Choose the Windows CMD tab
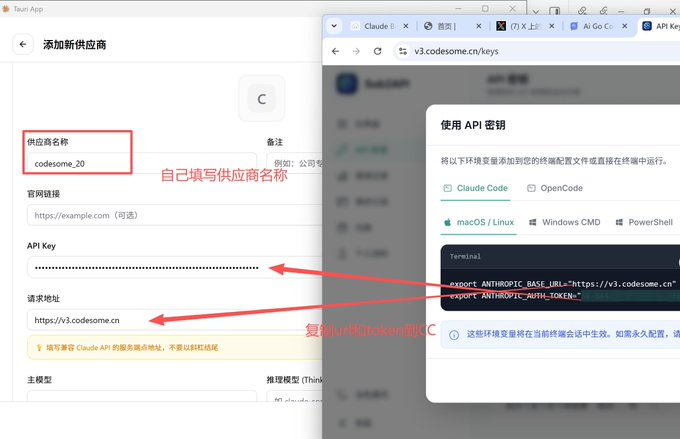 565,222
